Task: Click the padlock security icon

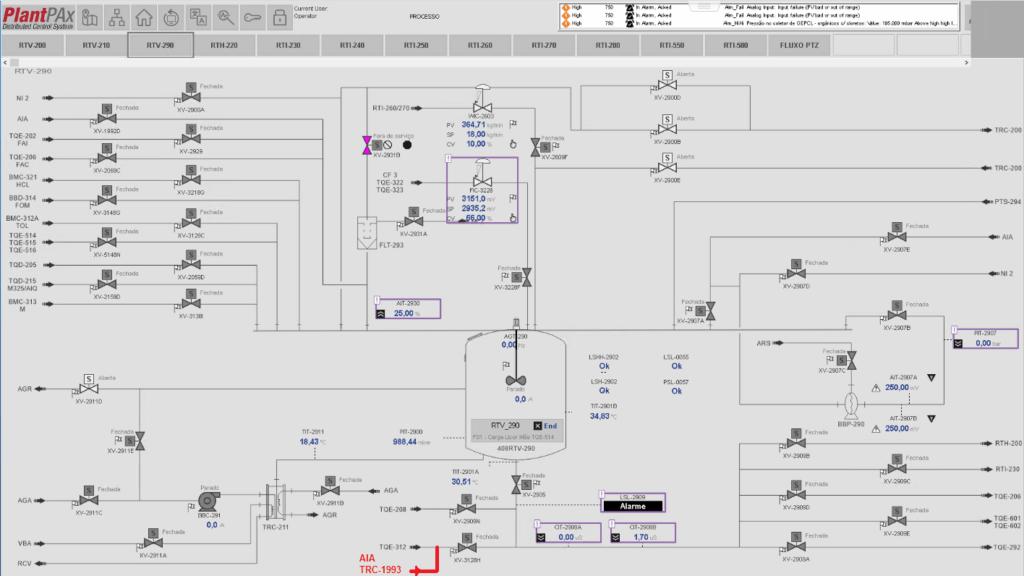Action: click(x=279, y=17)
